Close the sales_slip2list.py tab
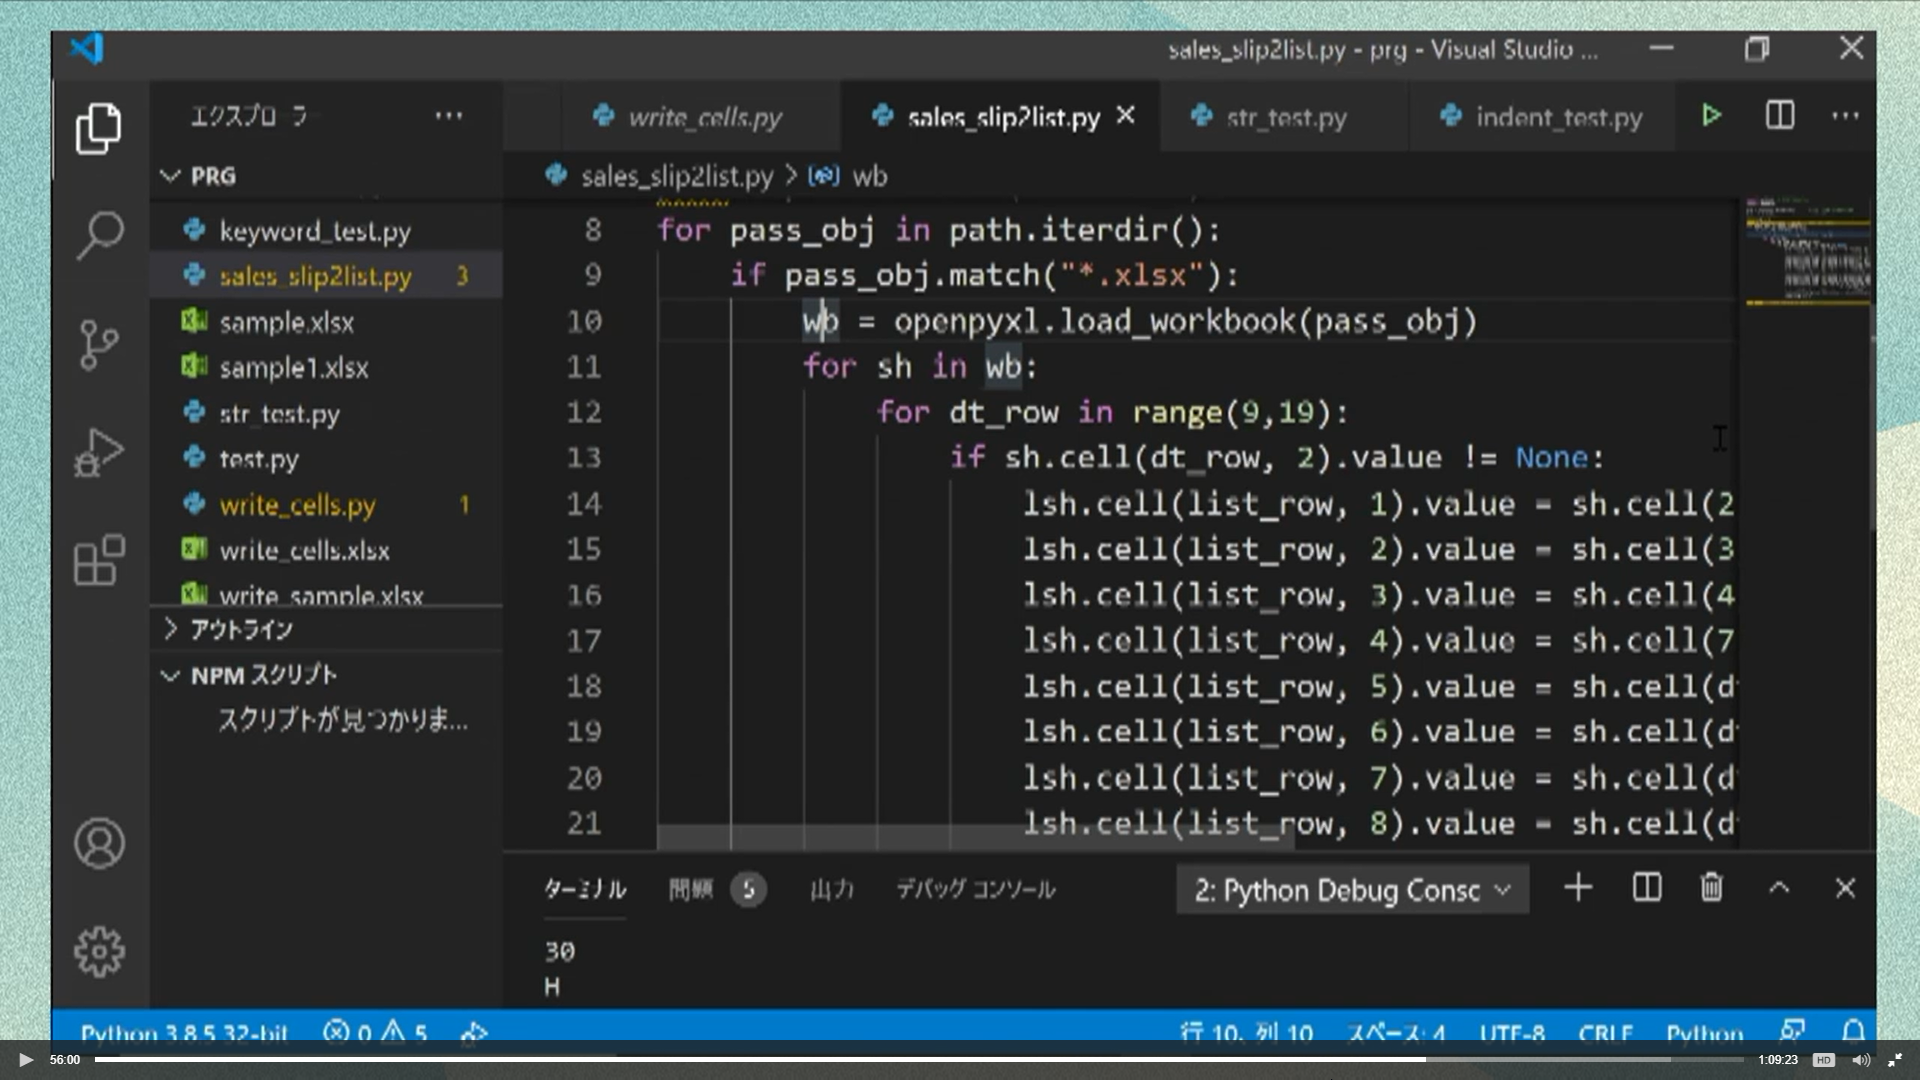The height and width of the screenshot is (1080, 1920). 1125,116
